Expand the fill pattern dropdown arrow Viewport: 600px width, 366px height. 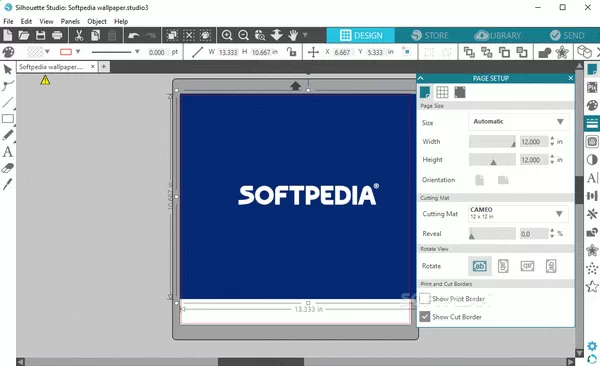(x=47, y=51)
